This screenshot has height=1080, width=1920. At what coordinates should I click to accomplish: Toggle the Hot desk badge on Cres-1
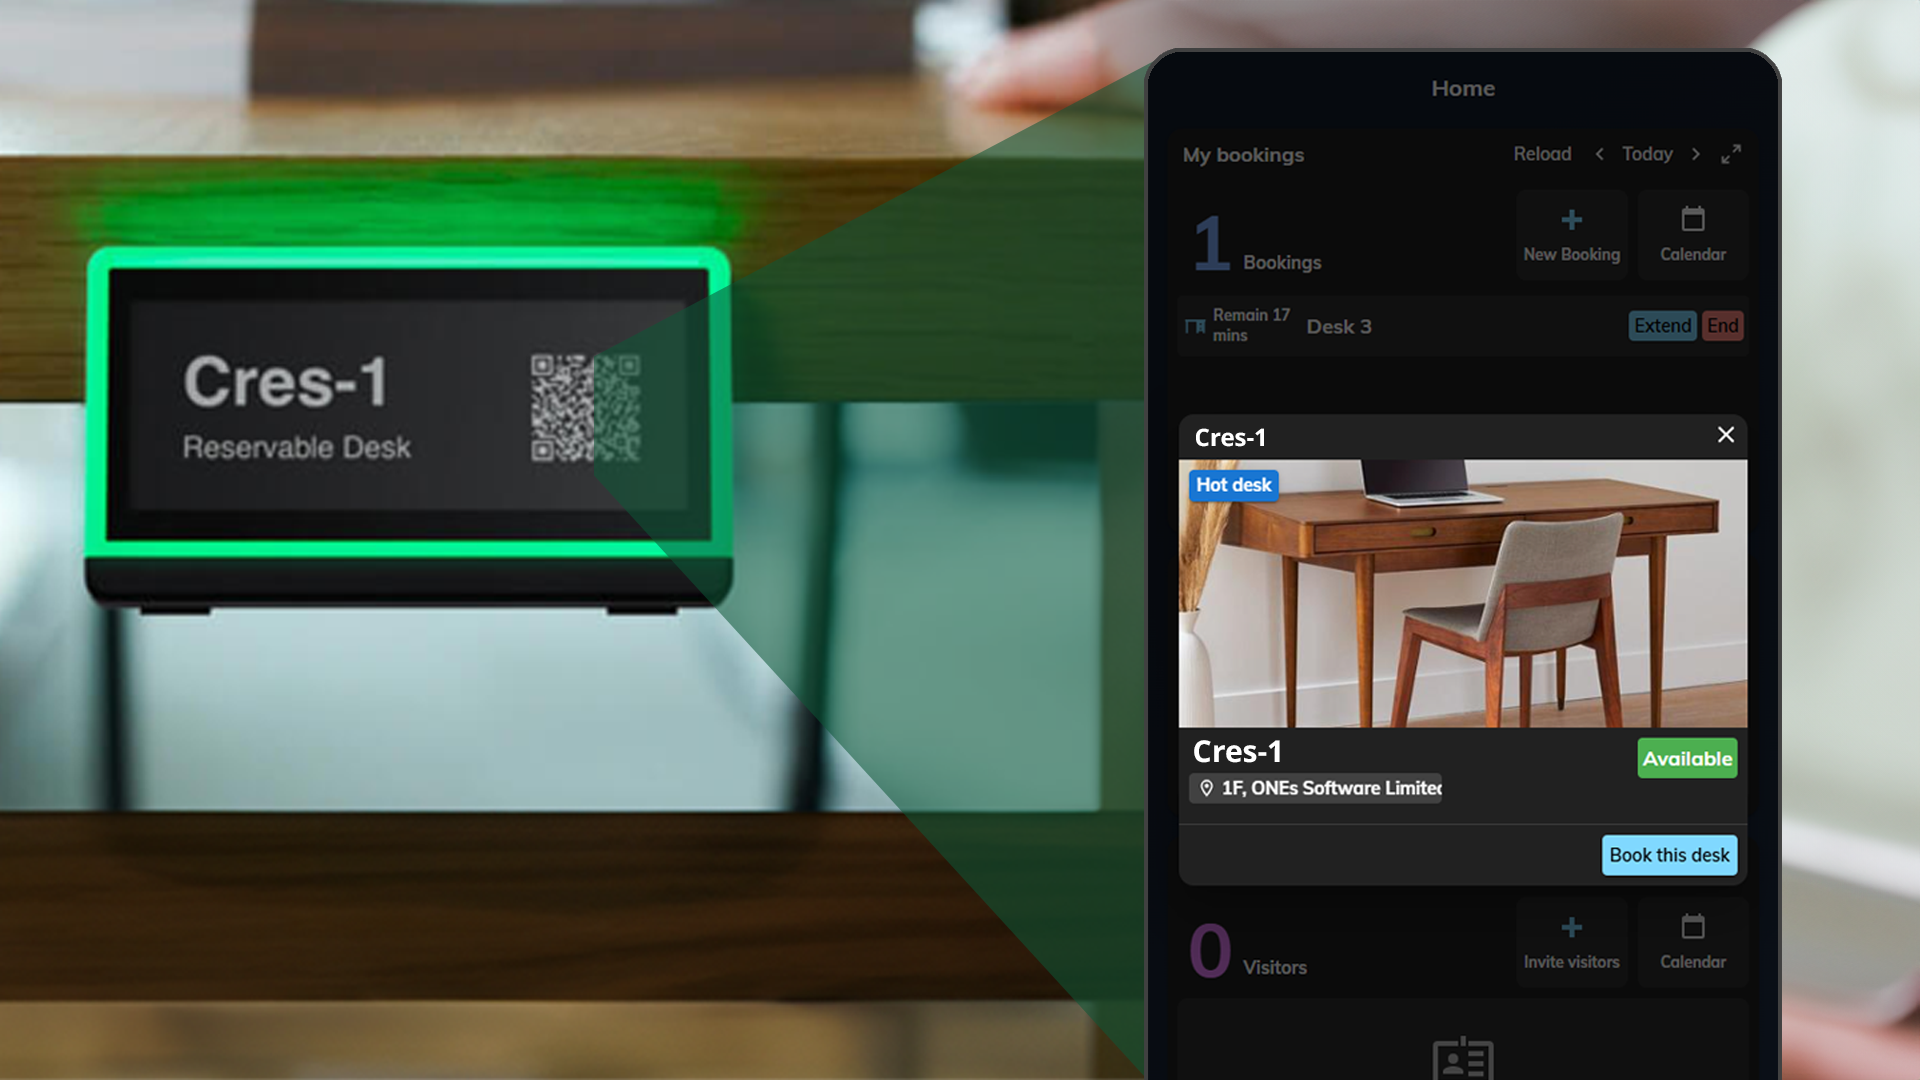click(1233, 485)
